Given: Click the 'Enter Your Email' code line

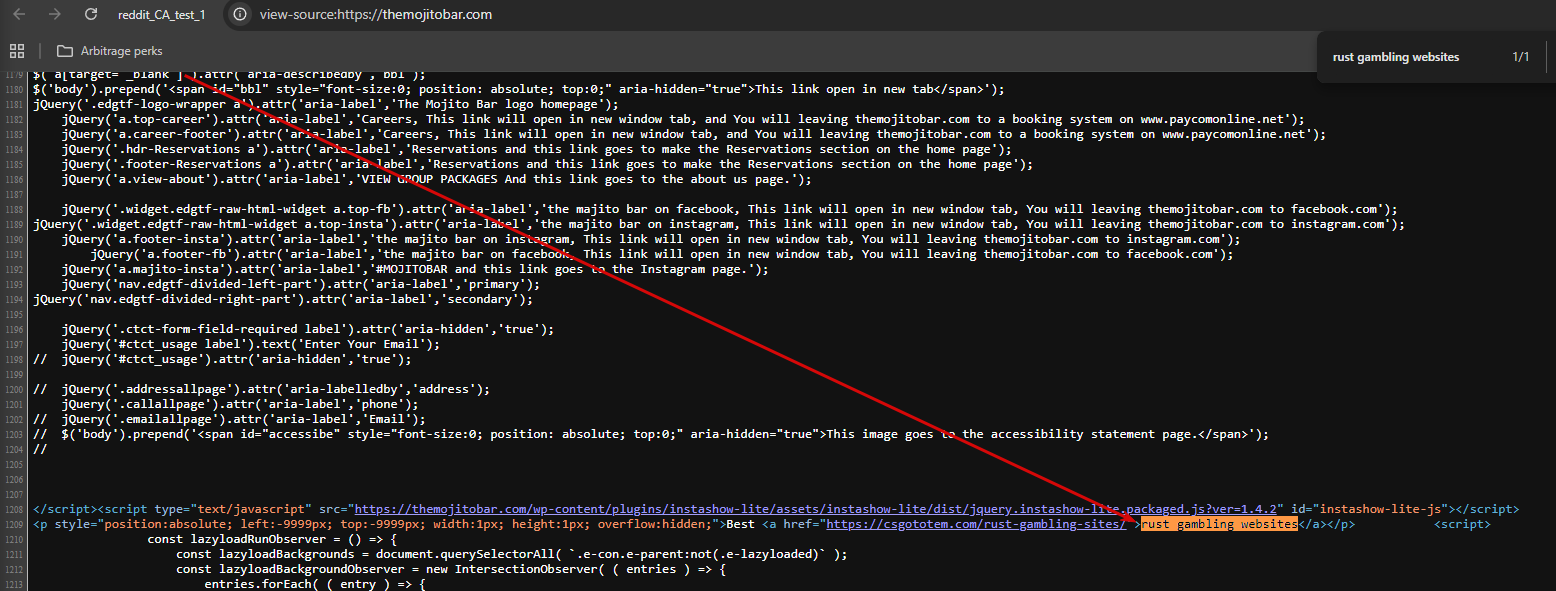Looking at the screenshot, I should [x=250, y=344].
